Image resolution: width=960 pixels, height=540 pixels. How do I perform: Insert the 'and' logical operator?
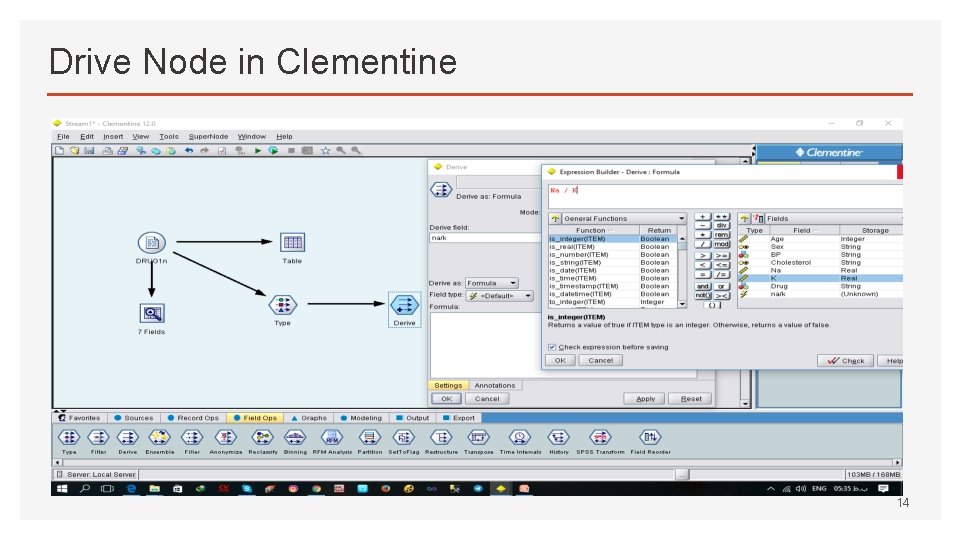[x=703, y=287]
